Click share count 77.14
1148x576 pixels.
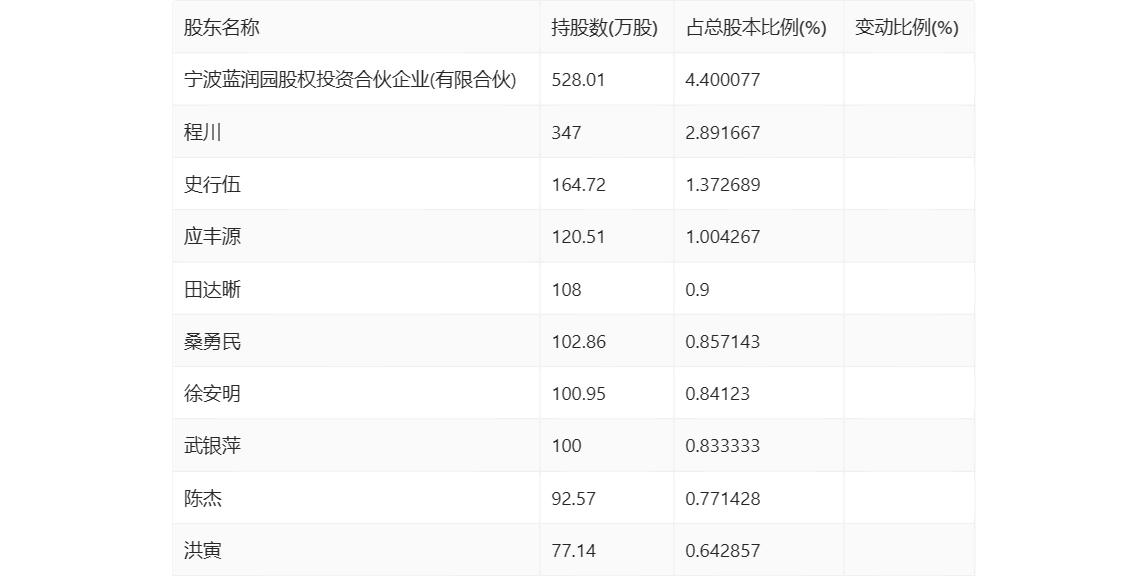(x=574, y=550)
